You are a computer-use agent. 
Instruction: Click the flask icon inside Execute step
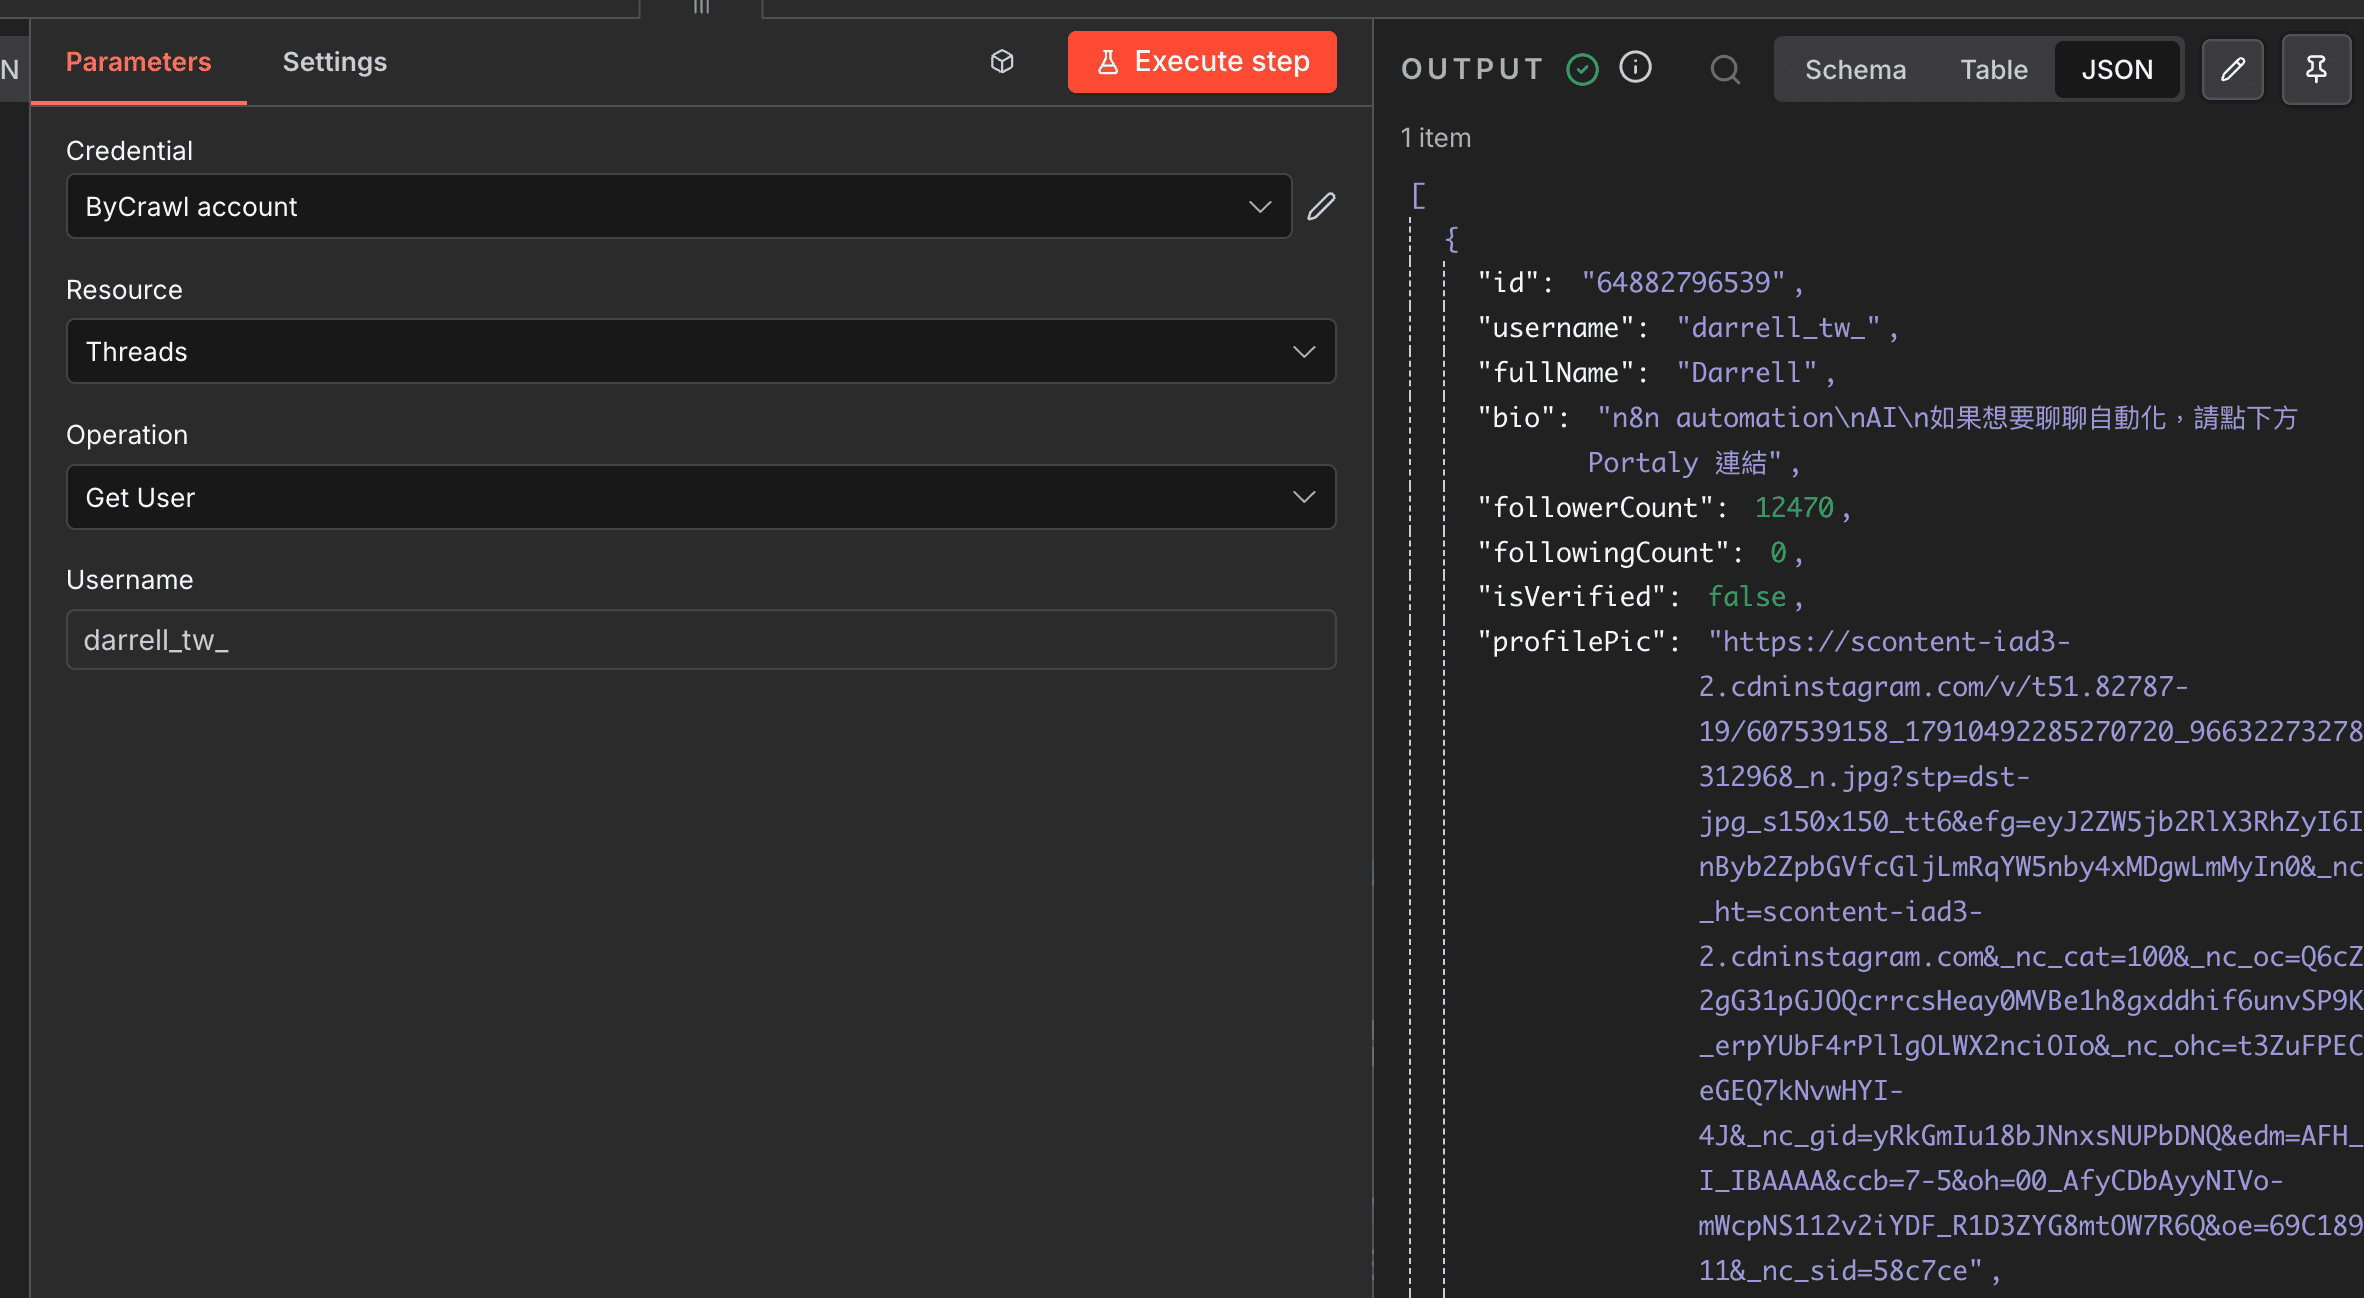[x=1108, y=61]
